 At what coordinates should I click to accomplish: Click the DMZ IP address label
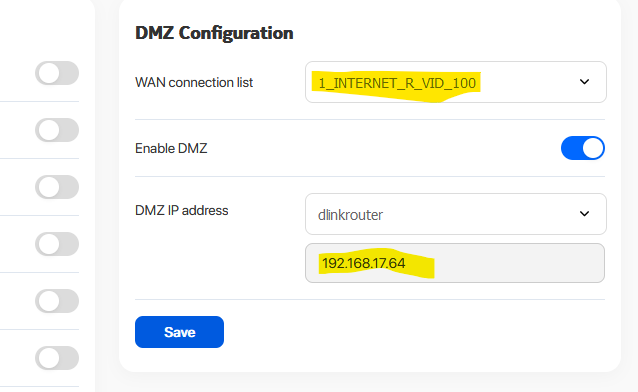point(181,210)
